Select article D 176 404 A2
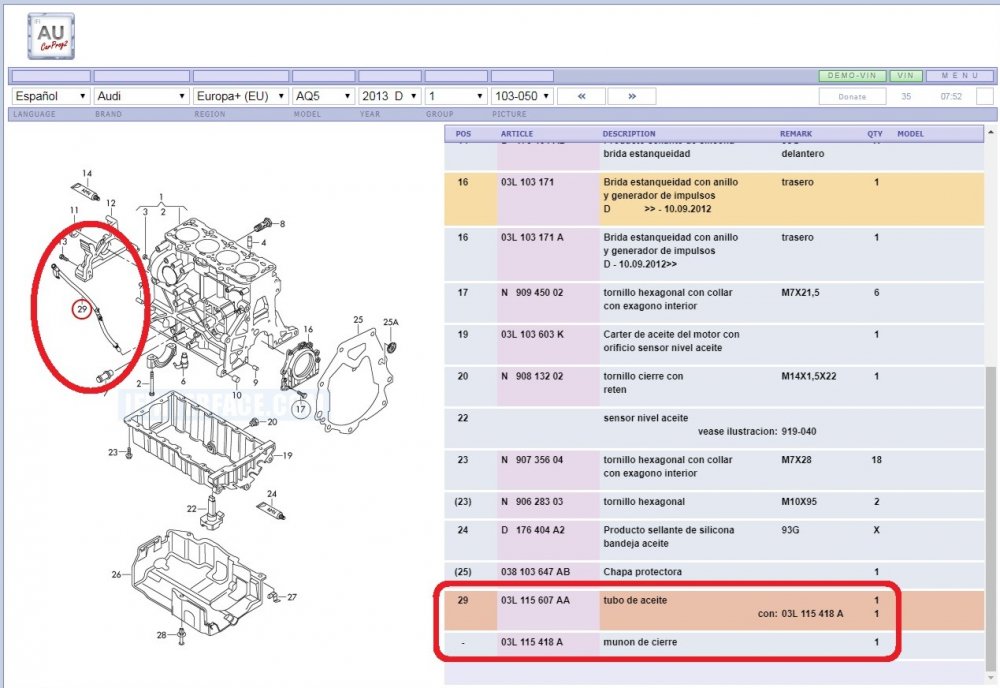This screenshot has height=688, width=1000. pyautogui.click(x=533, y=530)
